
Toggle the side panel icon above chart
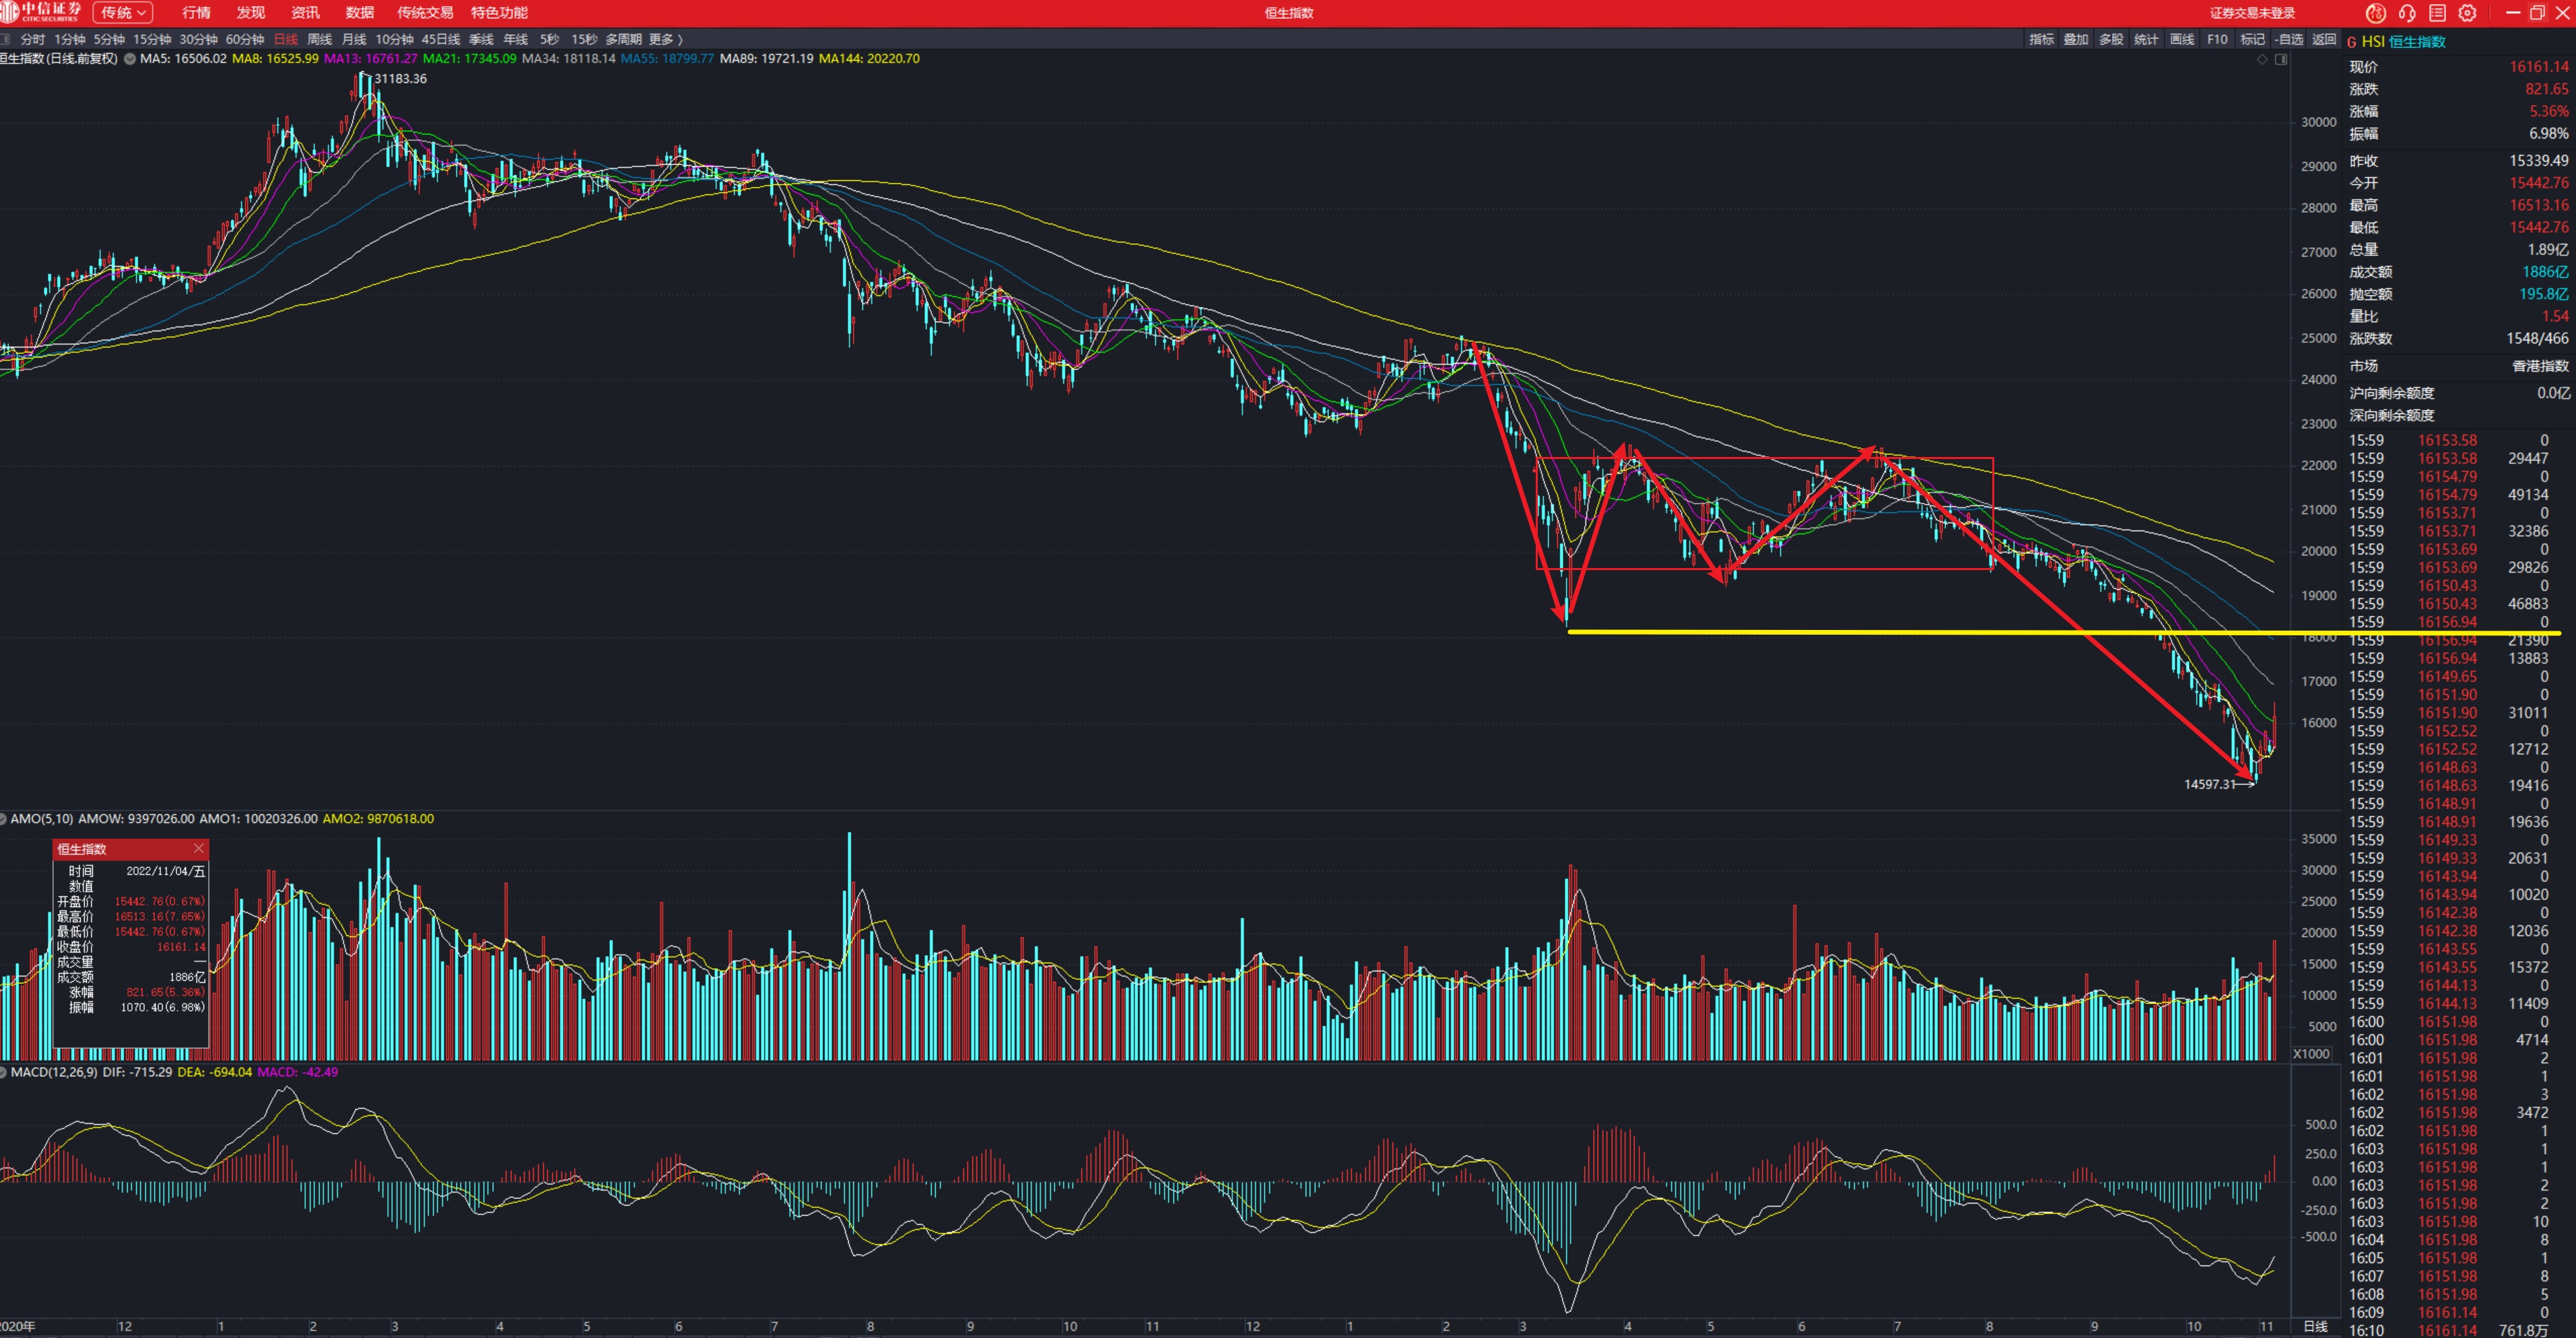point(2281,60)
